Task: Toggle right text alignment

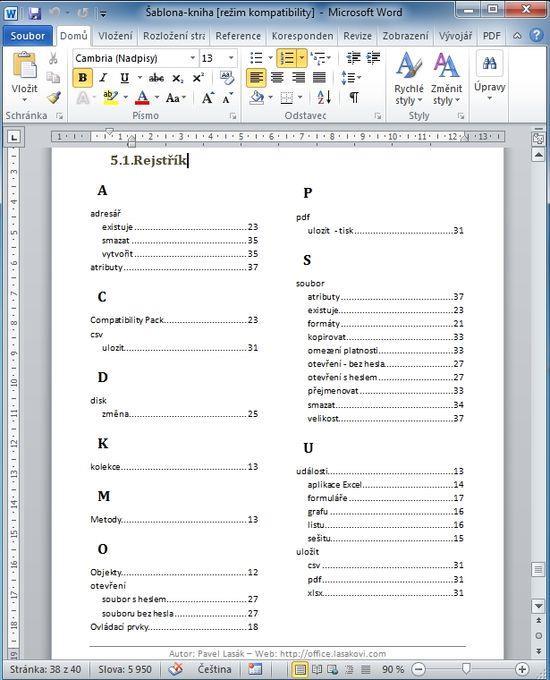Action: coord(298,78)
